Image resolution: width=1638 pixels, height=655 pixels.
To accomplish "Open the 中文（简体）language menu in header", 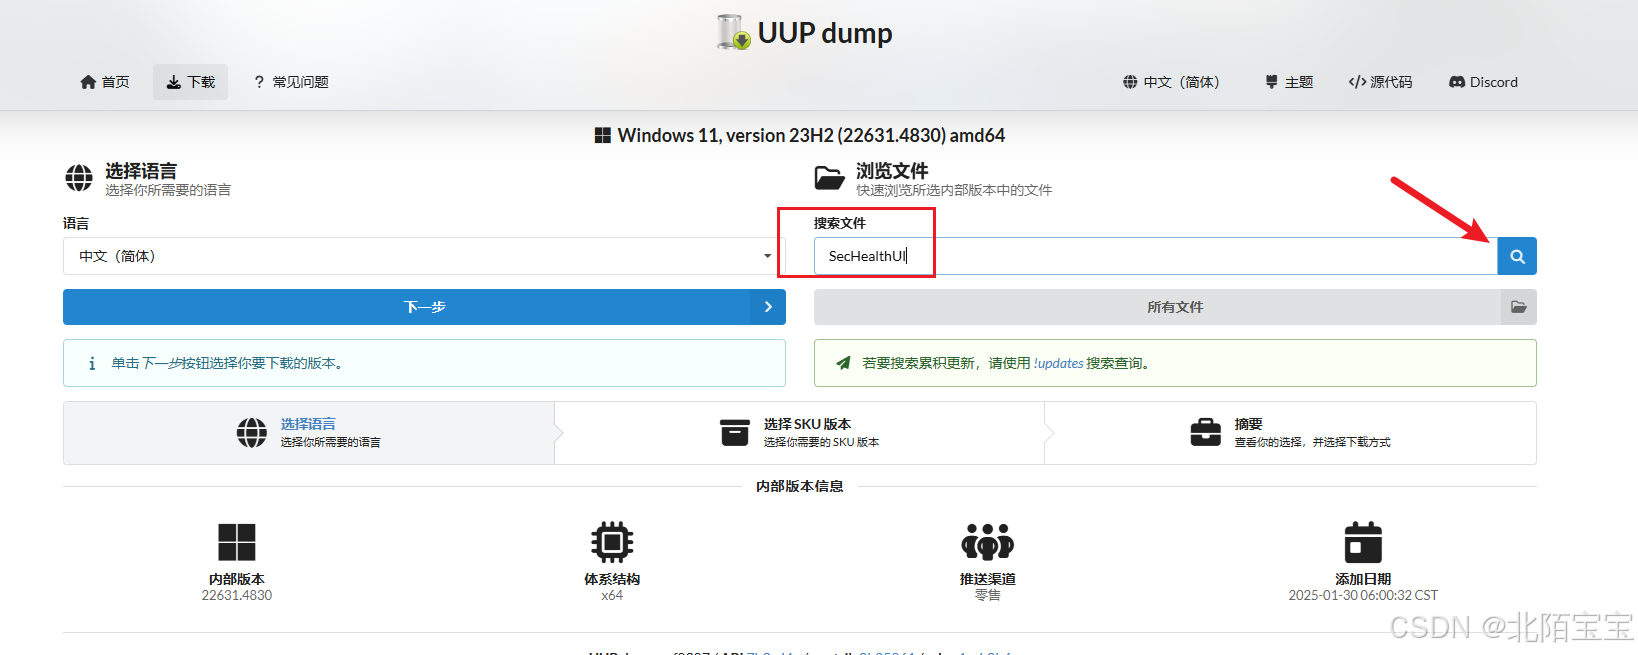I will click(x=1172, y=82).
